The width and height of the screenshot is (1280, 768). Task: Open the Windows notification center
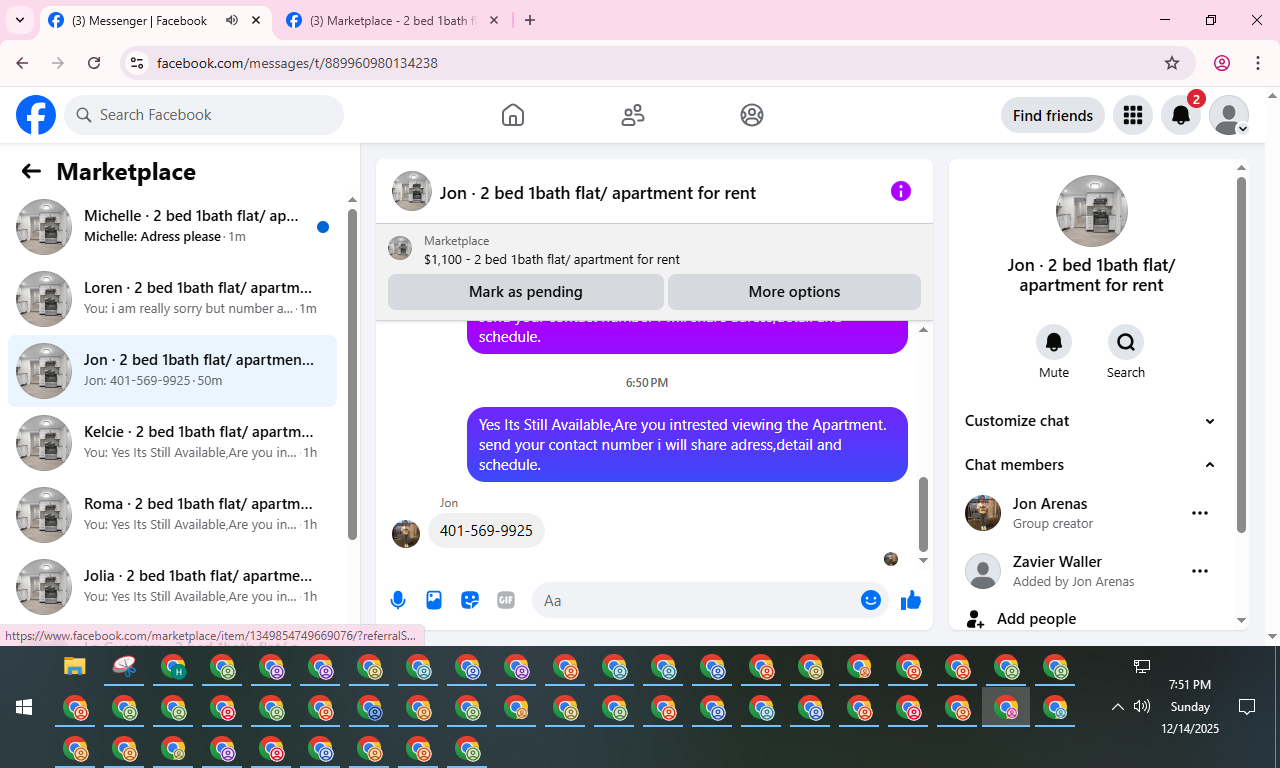coord(1247,707)
